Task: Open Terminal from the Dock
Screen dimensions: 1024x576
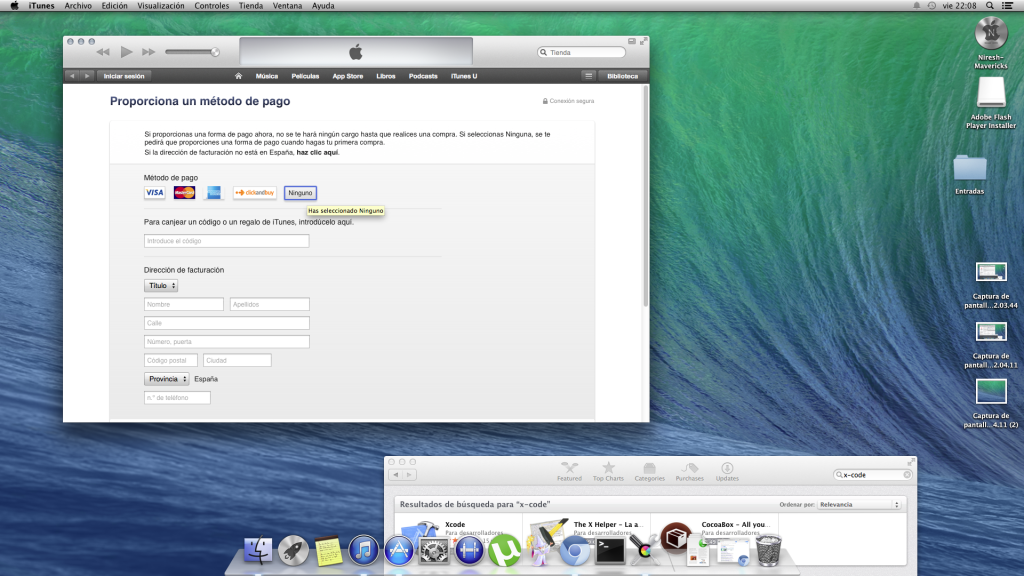Action: 610,551
